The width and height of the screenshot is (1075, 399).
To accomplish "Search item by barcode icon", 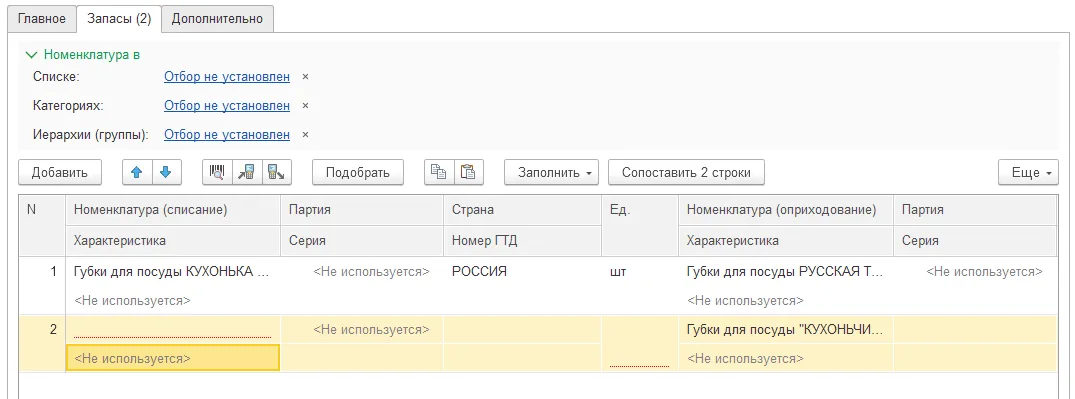I will (x=217, y=172).
